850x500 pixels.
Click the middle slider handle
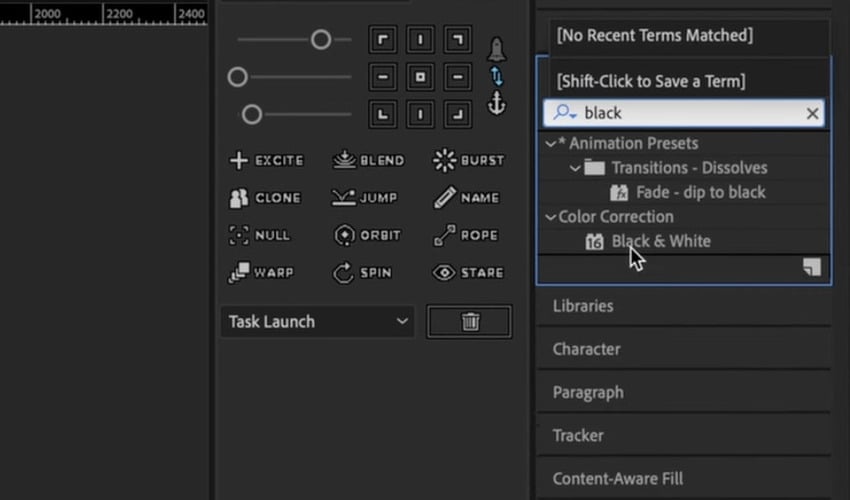(x=237, y=77)
